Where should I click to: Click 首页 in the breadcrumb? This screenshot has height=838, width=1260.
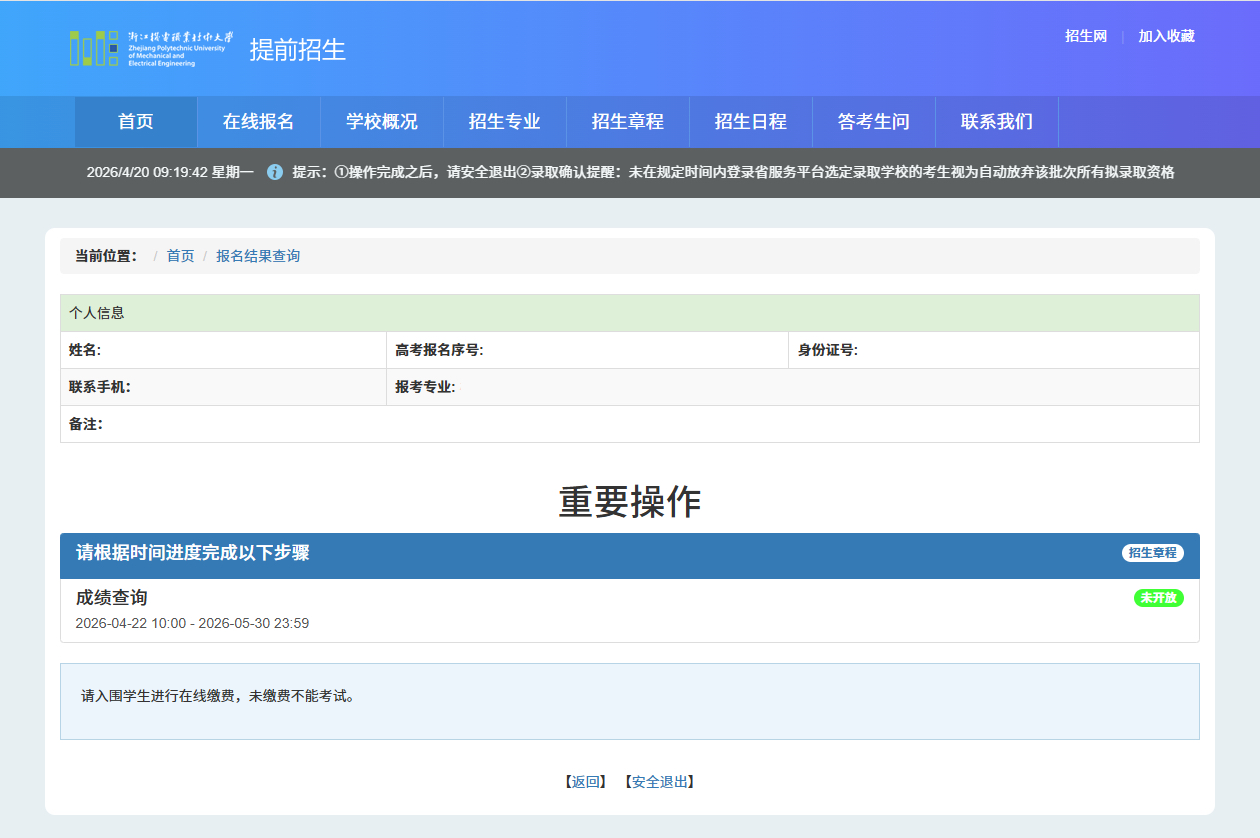(x=180, y=256)
